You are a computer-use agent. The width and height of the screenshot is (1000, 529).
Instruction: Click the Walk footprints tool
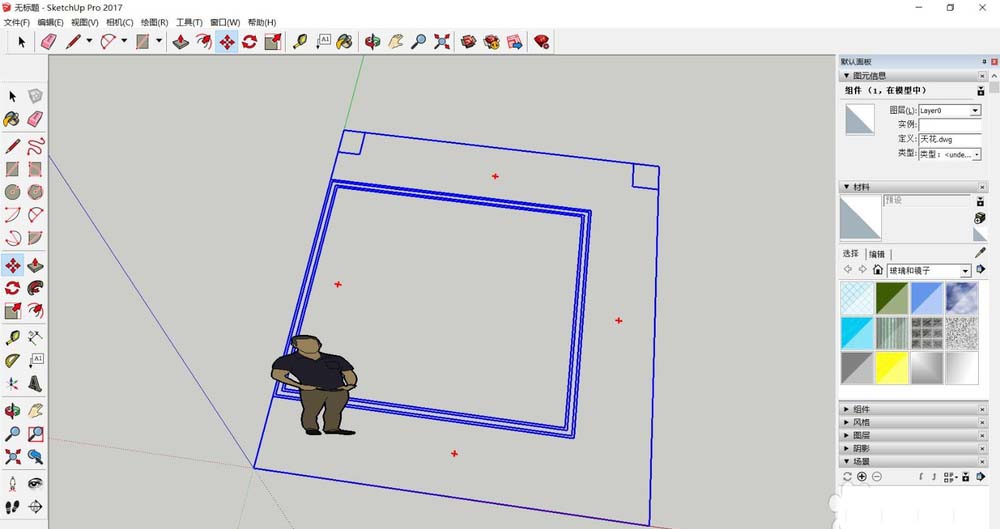[13, 507]
